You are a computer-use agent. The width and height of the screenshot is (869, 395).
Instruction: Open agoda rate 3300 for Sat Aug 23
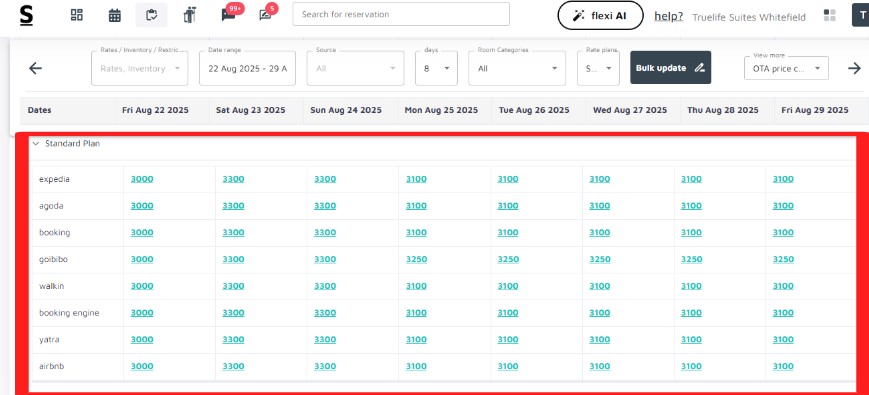[x=233, y=206]
